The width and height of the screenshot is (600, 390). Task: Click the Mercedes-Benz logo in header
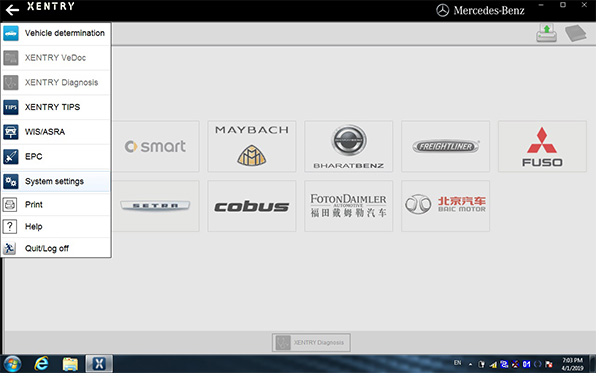(481, 10)
